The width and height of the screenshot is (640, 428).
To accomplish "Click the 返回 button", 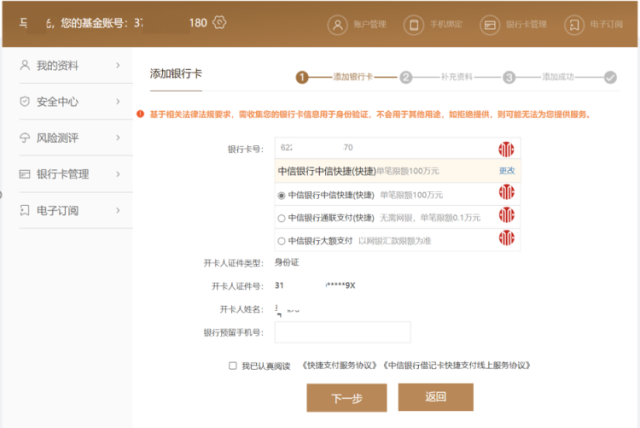I will coord(436,397).
